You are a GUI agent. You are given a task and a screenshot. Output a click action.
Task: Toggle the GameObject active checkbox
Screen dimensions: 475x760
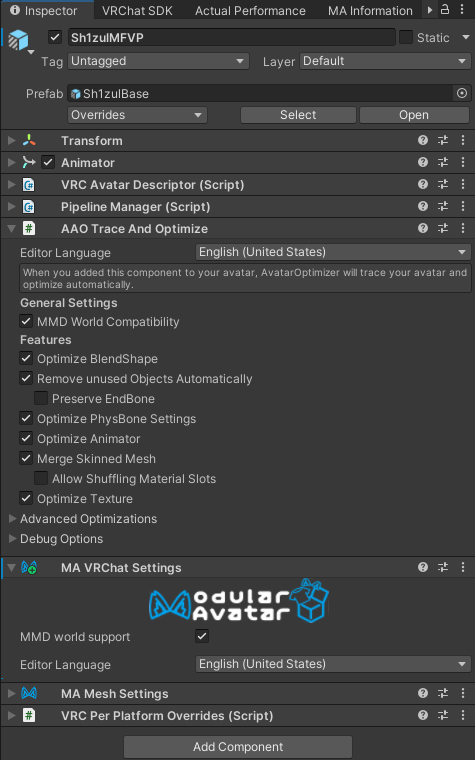tap(55, 37)
